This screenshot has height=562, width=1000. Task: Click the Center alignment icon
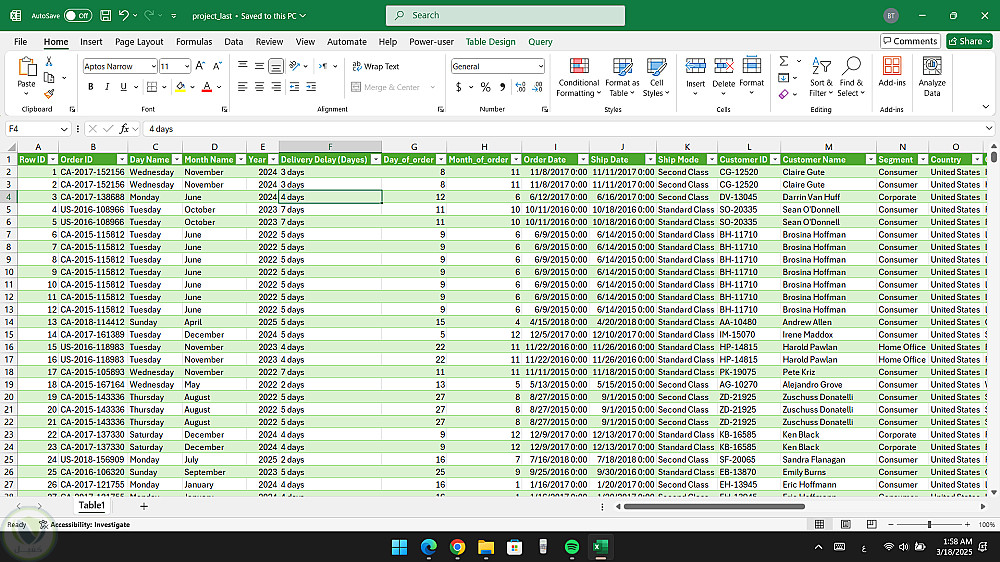[259, 87]
